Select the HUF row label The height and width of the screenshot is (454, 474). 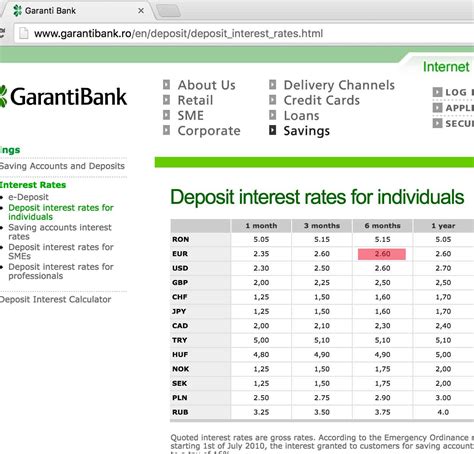click(x=180, y=354)
